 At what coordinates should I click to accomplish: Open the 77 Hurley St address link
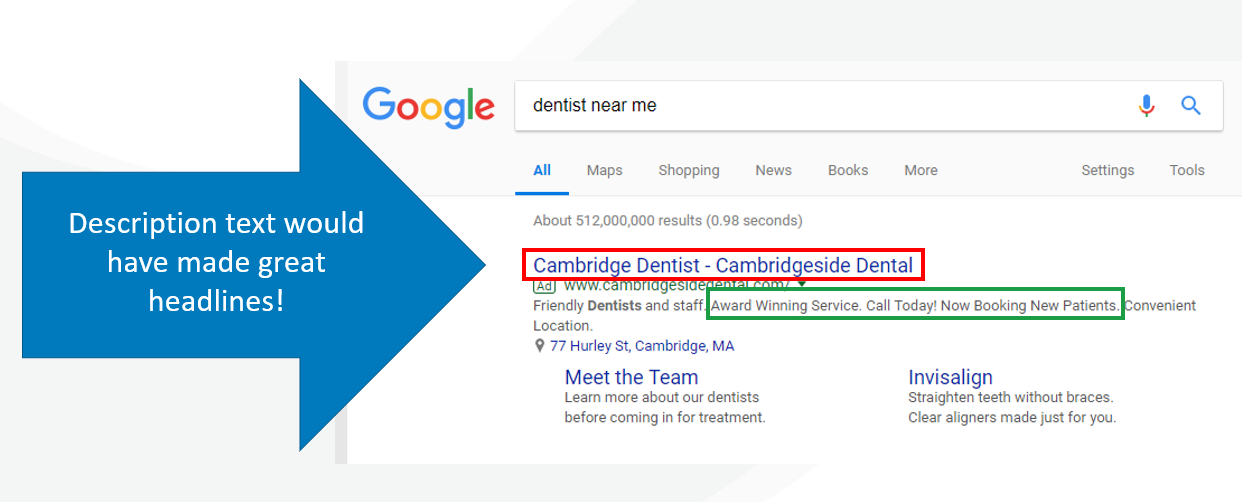coord(642,346)
